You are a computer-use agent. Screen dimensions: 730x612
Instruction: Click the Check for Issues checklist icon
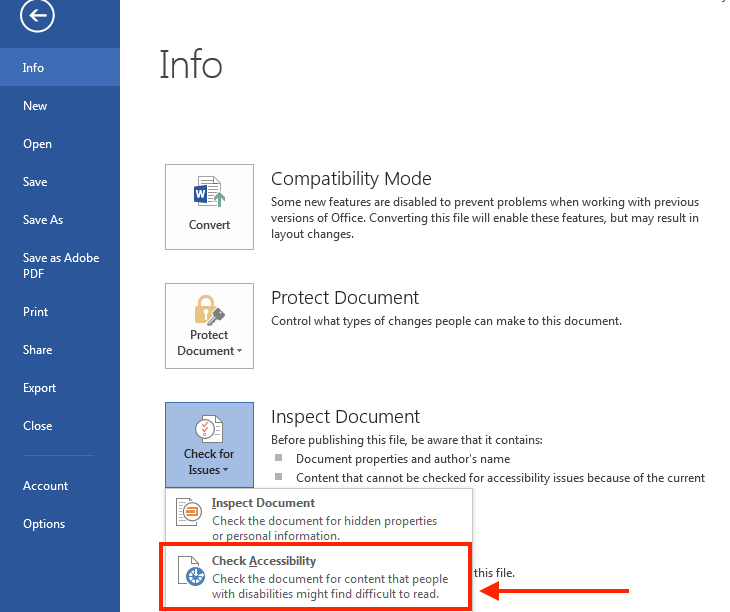[x=209, y=429]
